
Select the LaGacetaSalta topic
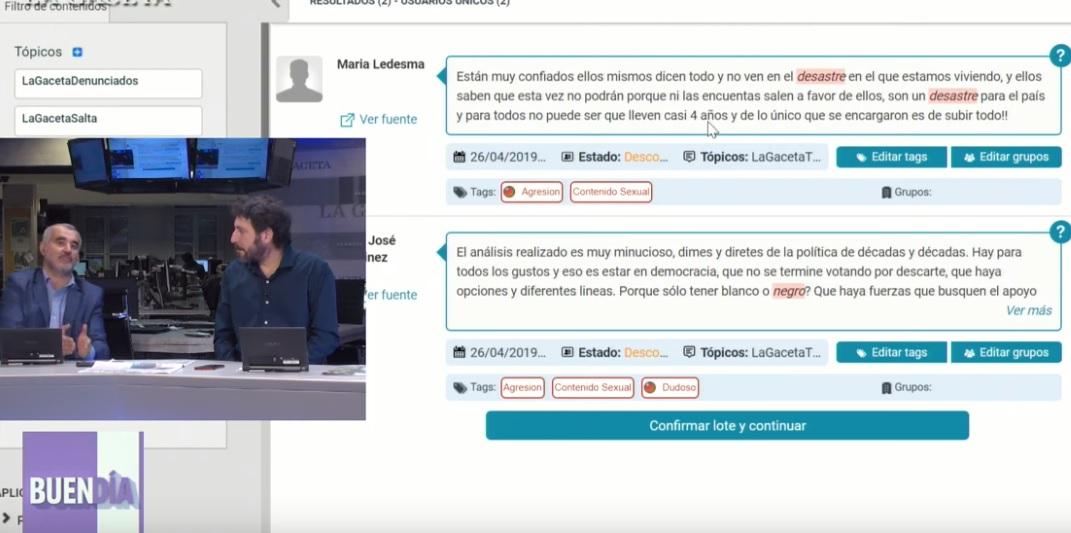point(108,119)
